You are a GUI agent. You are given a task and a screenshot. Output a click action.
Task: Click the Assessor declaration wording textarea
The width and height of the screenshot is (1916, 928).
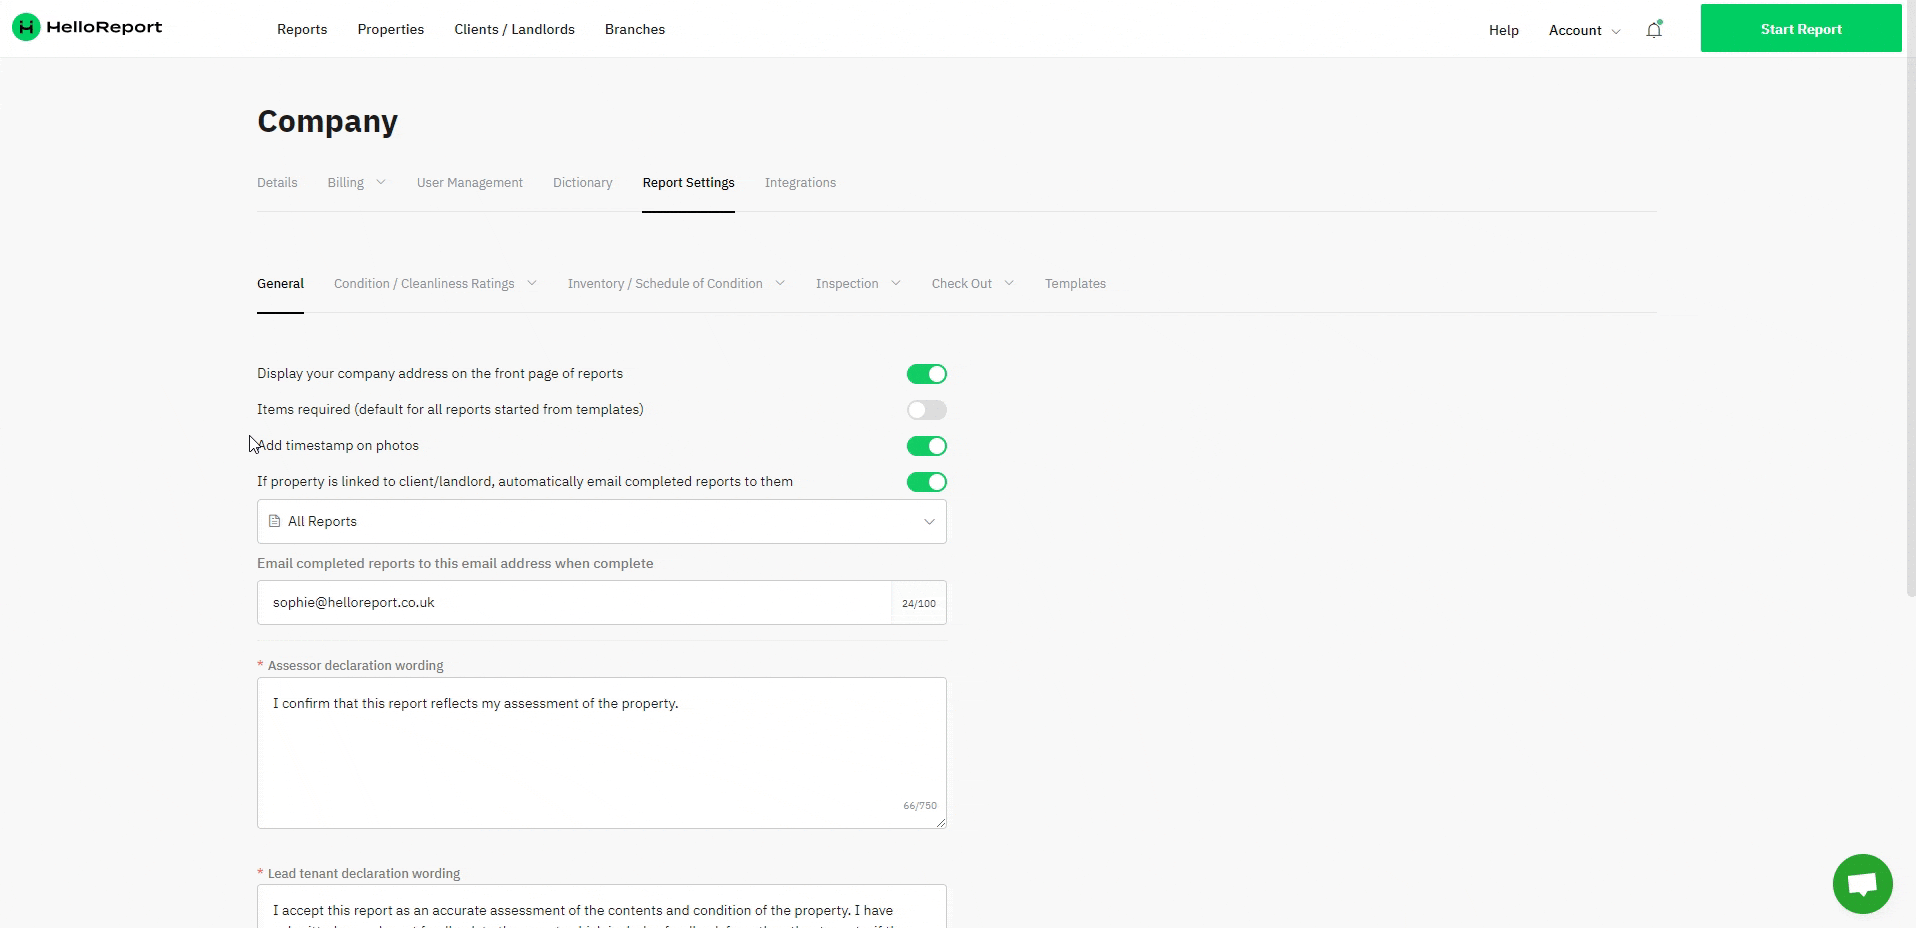(602, 753)
